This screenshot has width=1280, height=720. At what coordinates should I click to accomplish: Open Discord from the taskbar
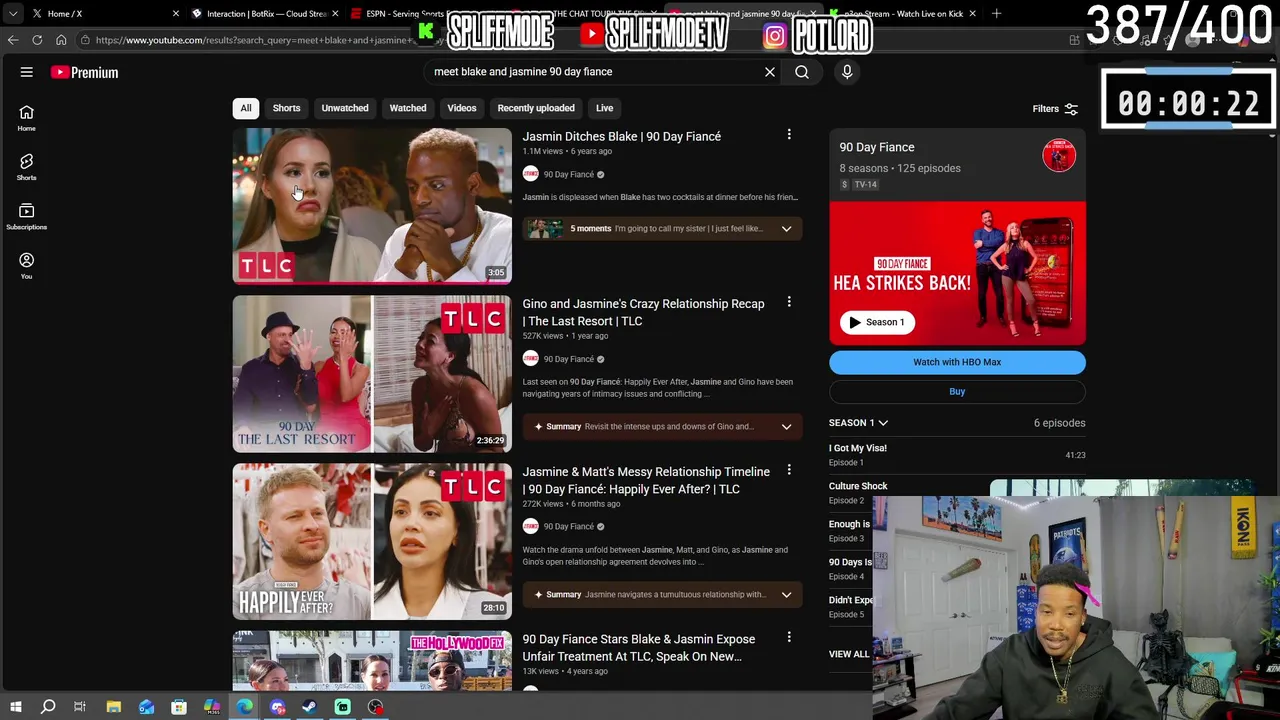click(x=277, y=707)
